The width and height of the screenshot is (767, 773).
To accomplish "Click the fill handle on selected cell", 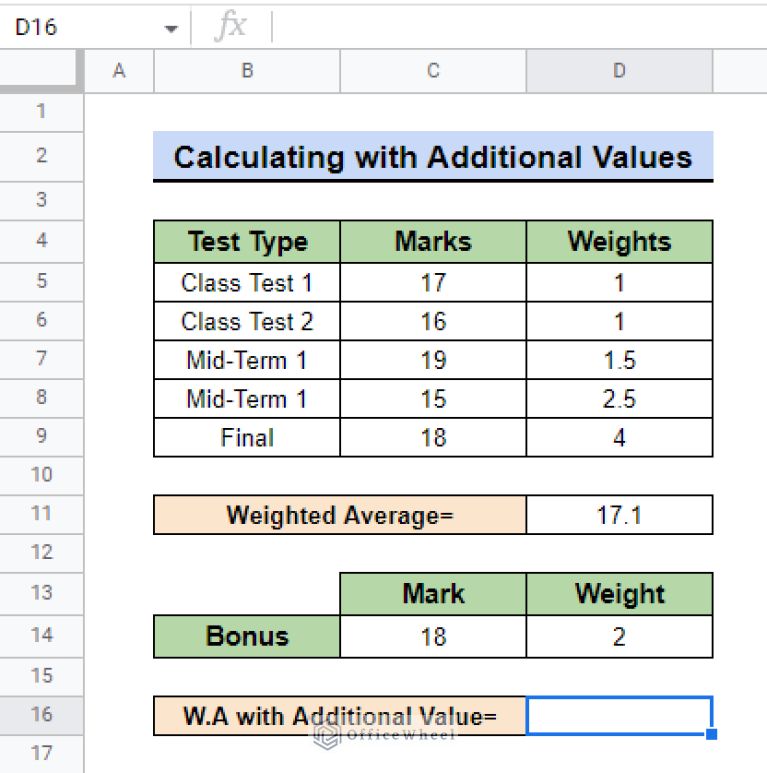I will coord(712,735).
